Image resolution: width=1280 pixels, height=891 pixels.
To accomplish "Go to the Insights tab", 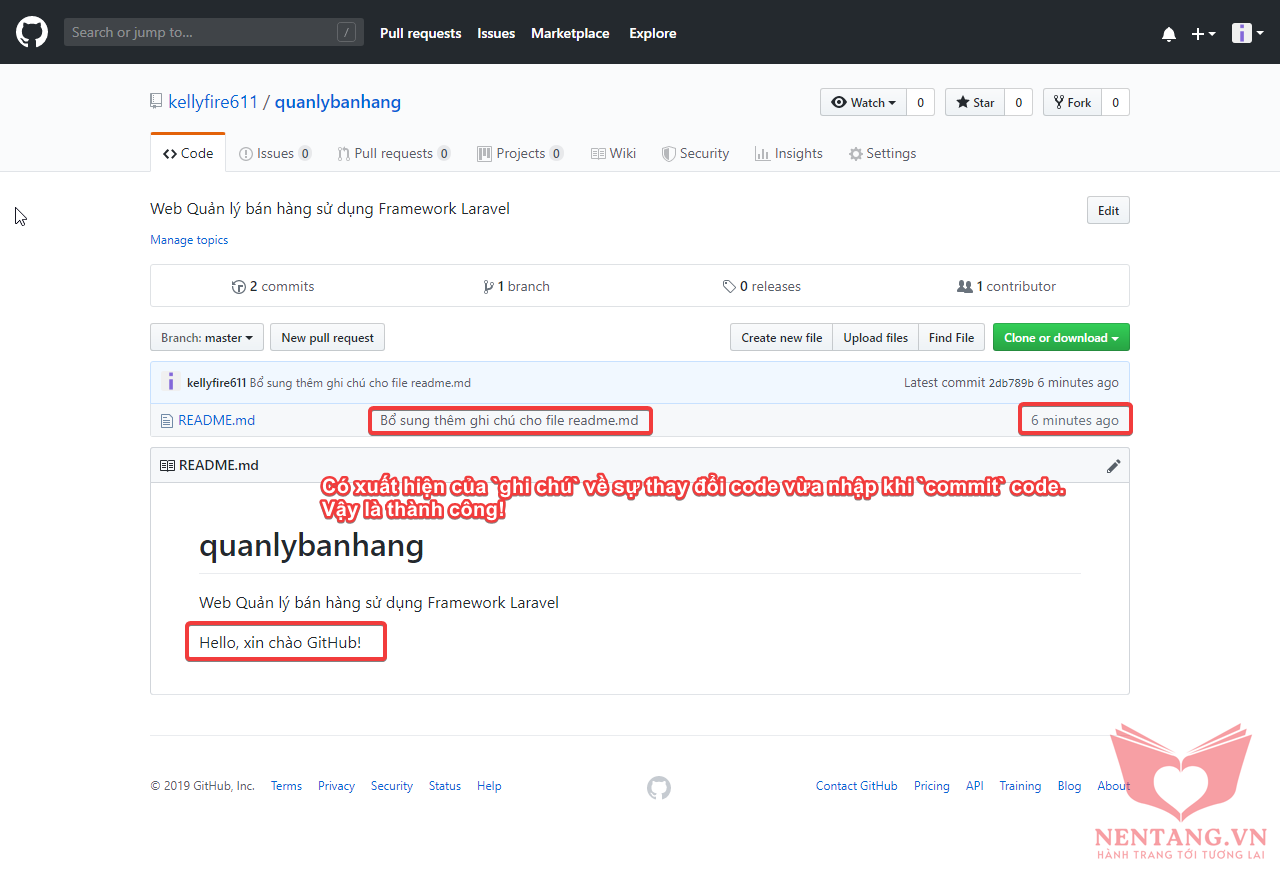I will pos(788,153).
